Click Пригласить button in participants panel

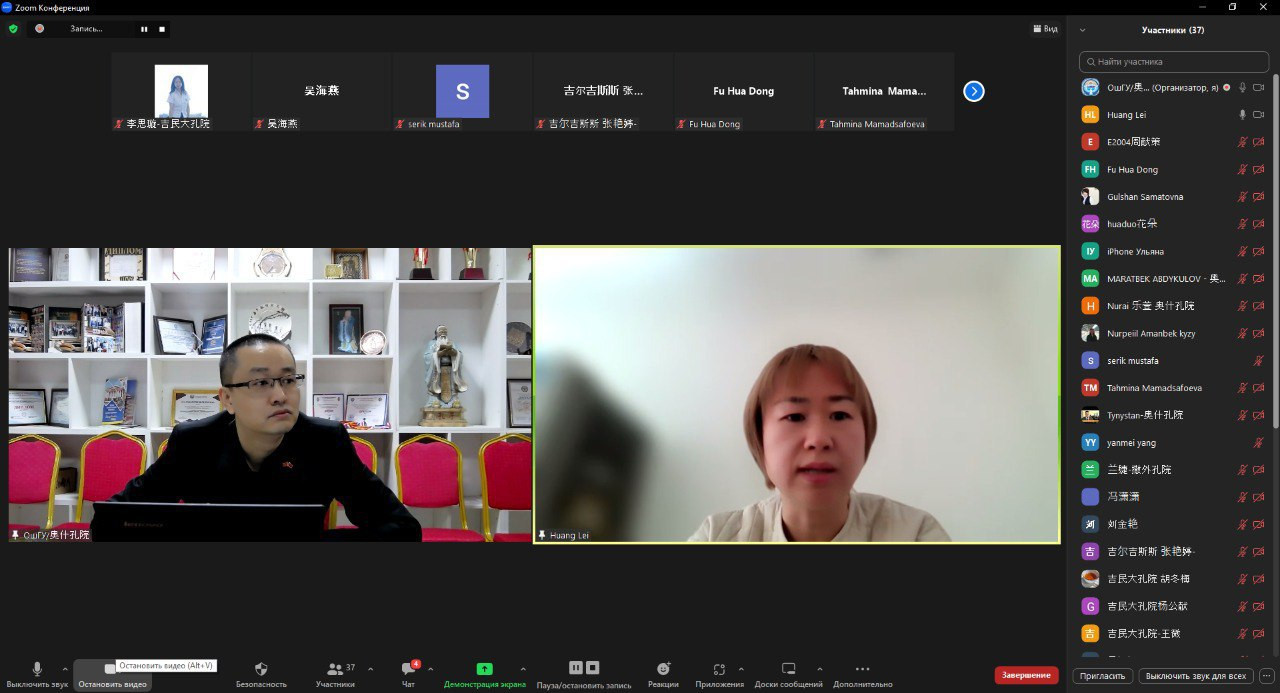click(x=1103, y=676)
